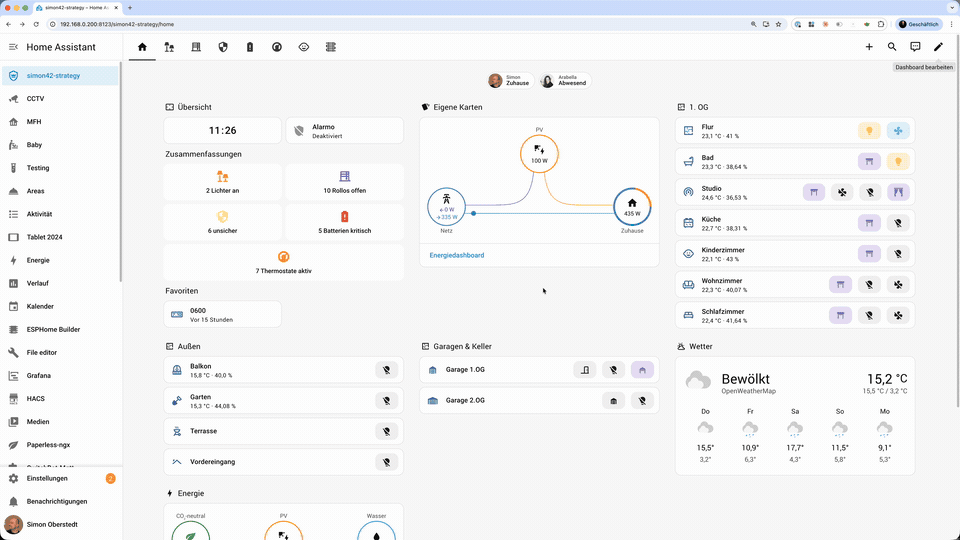The image size is (960, 540).
Task: Open 5 Batterien kritisch summary
Action: pos(345,222)
